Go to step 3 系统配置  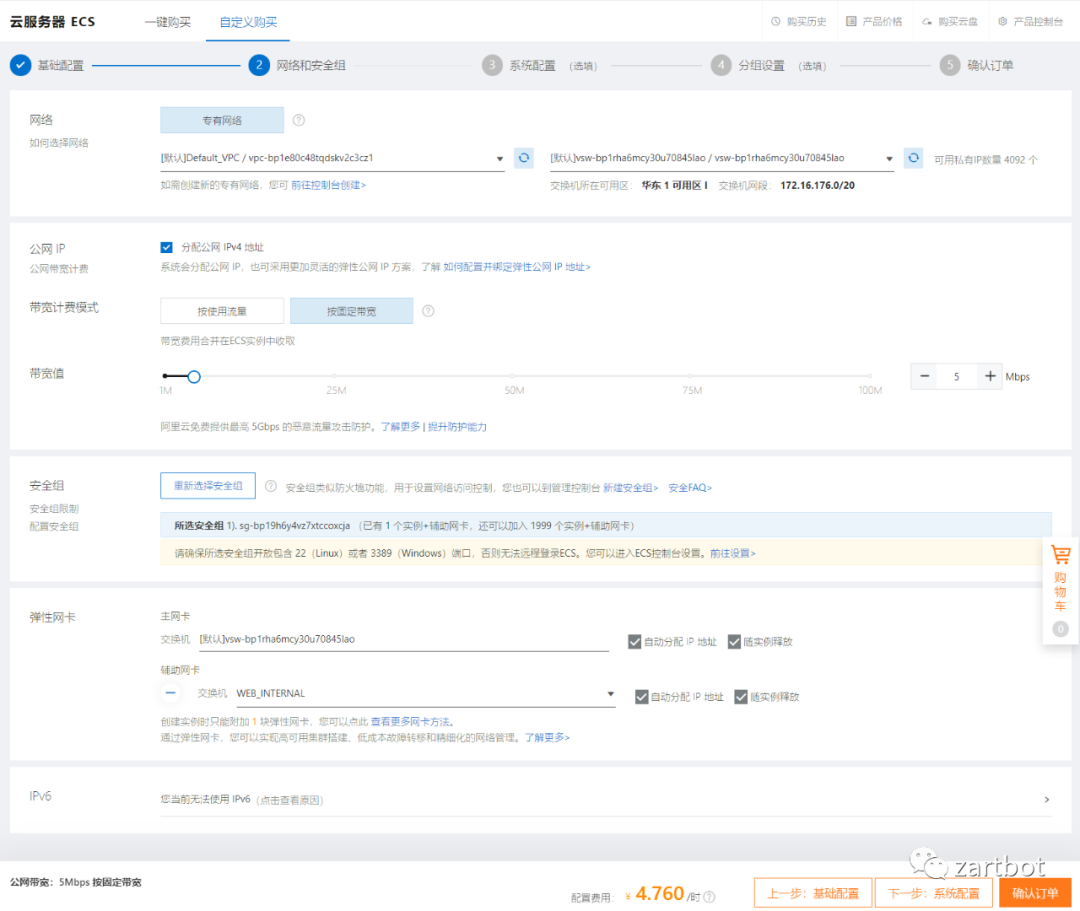(x=539, y=65)
